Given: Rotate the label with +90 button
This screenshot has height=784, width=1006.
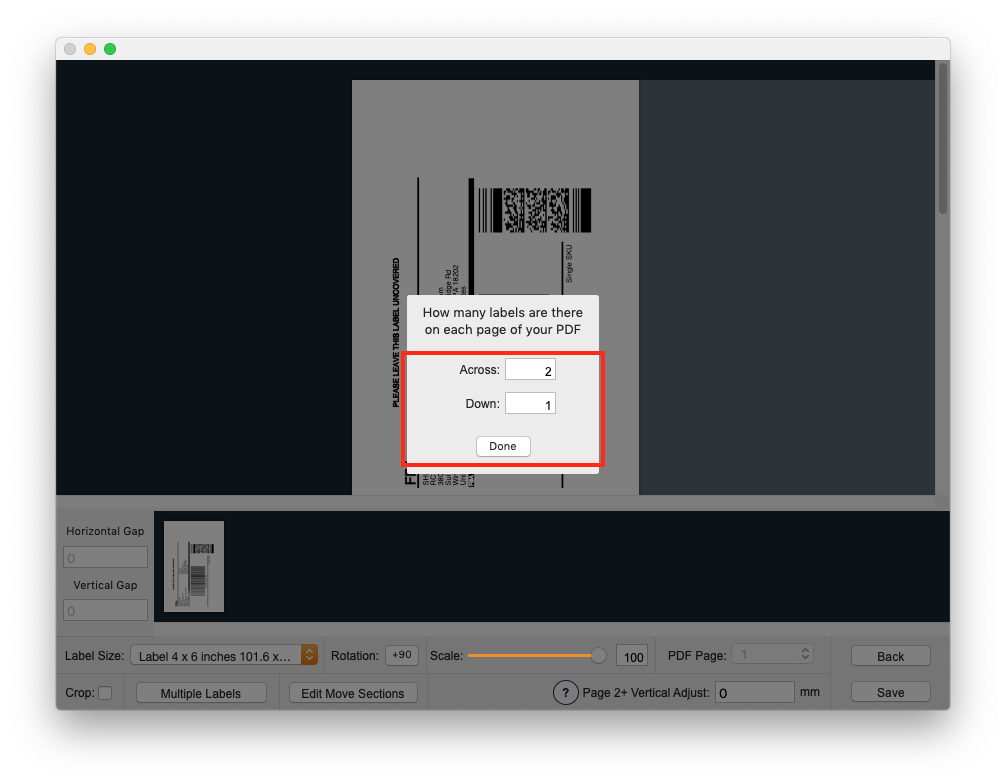Looking at the screenshot, I should 402,655.
